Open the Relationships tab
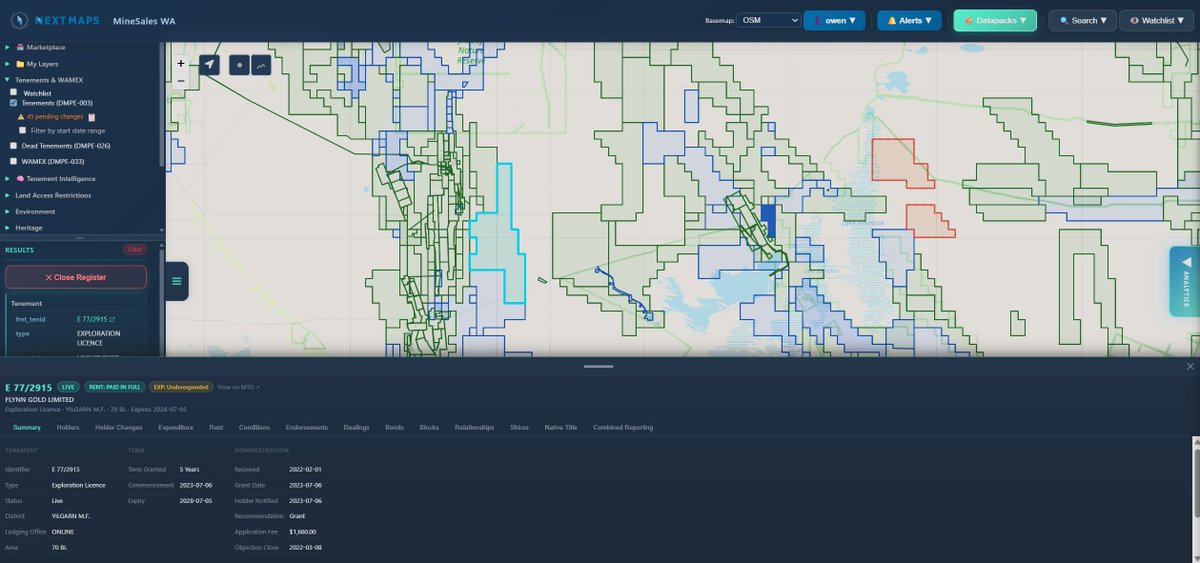 (x=474, y=427)
